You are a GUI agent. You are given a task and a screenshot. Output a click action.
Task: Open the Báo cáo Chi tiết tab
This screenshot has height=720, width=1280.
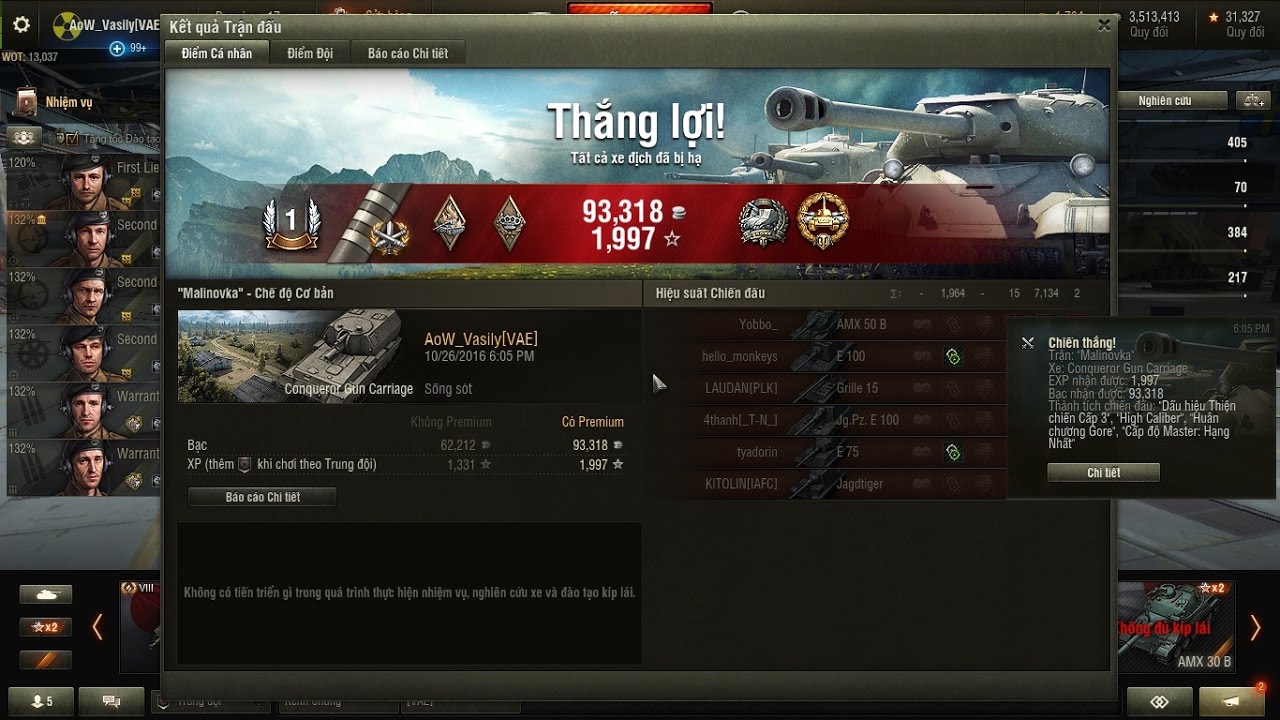point(408,53)
